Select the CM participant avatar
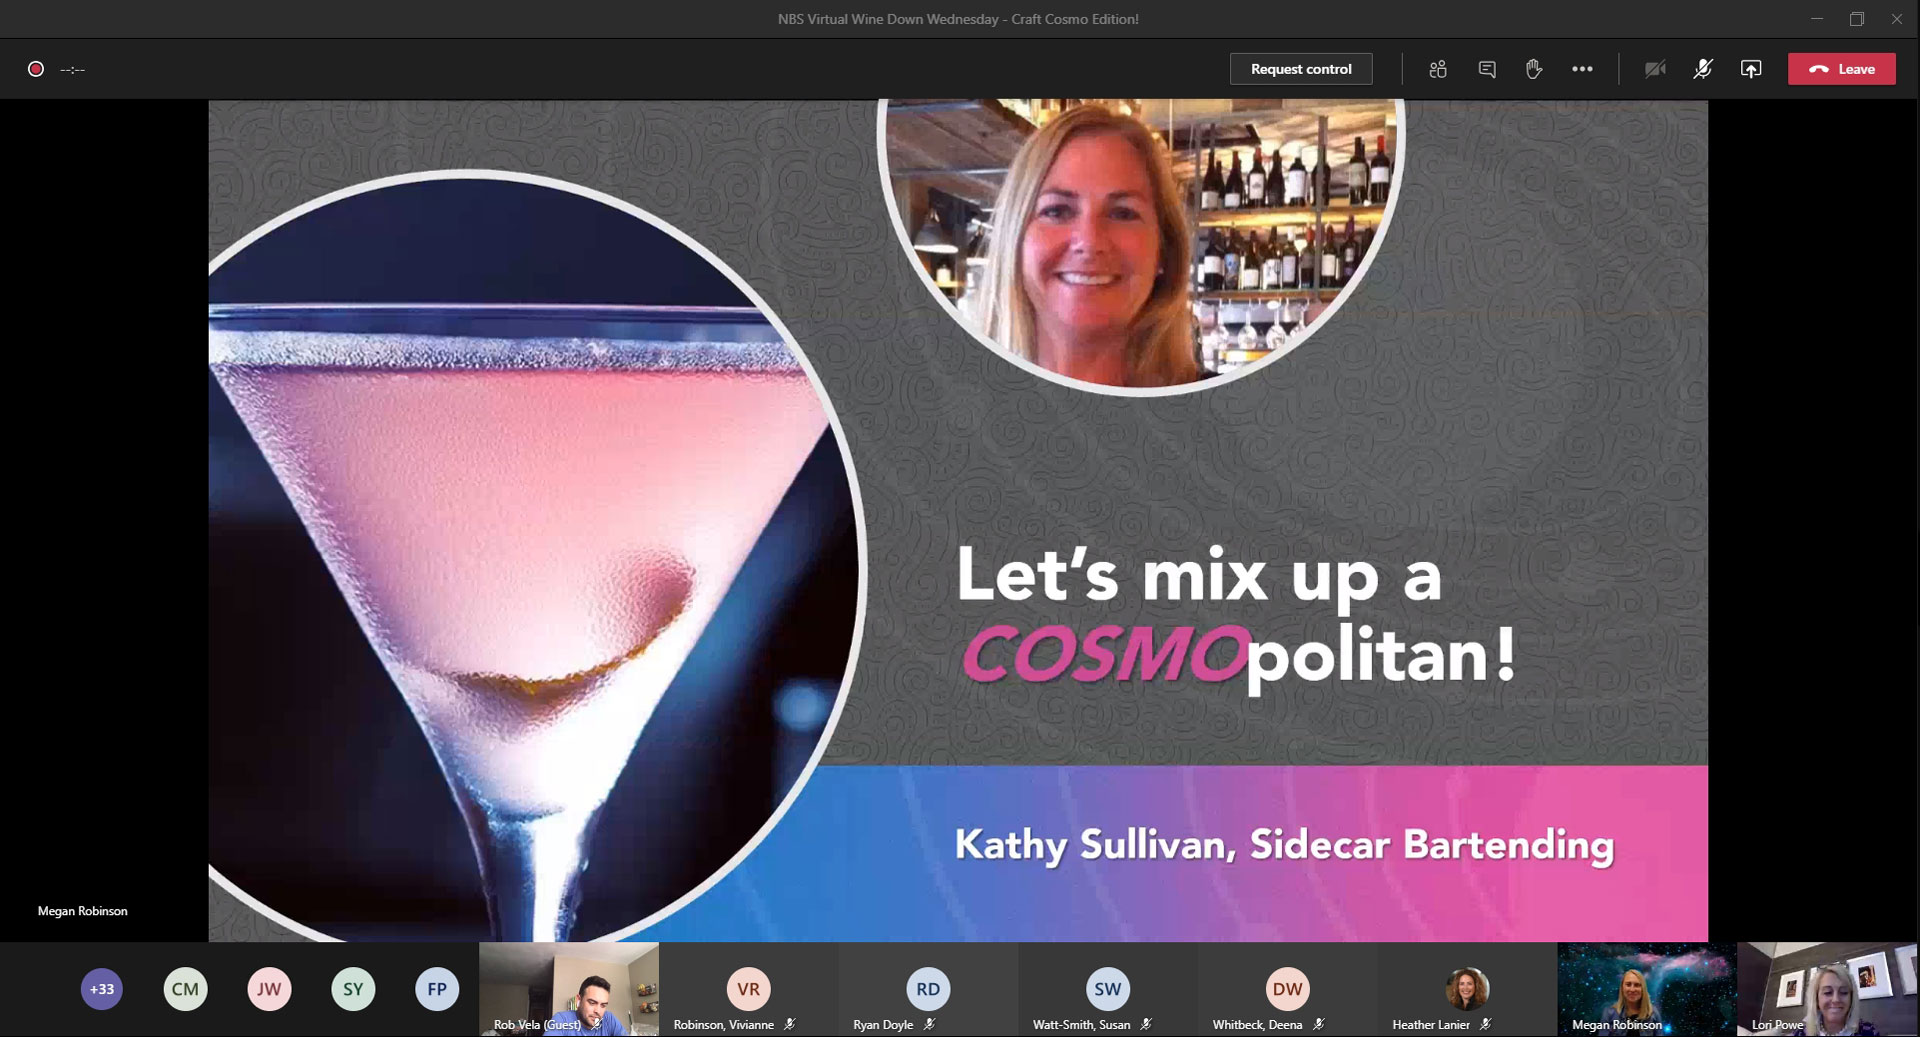 185,989
